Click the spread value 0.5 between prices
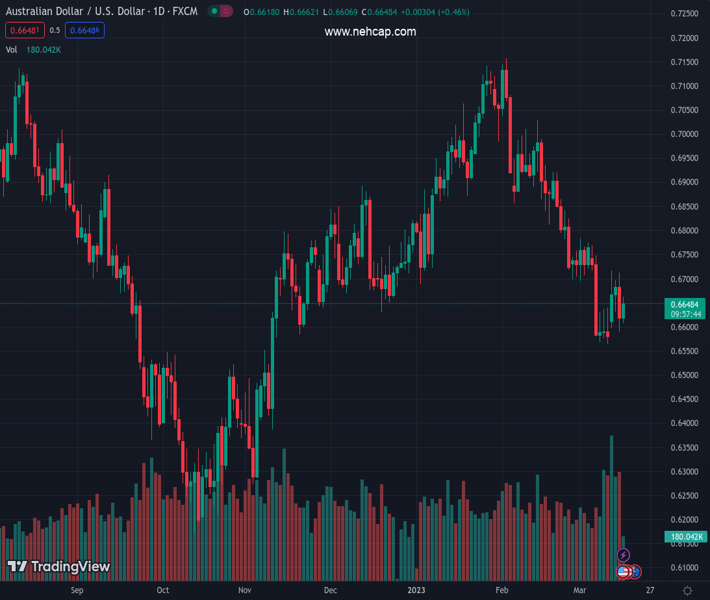710x600 pixels. pyautogui.click(x=55, y=30)
